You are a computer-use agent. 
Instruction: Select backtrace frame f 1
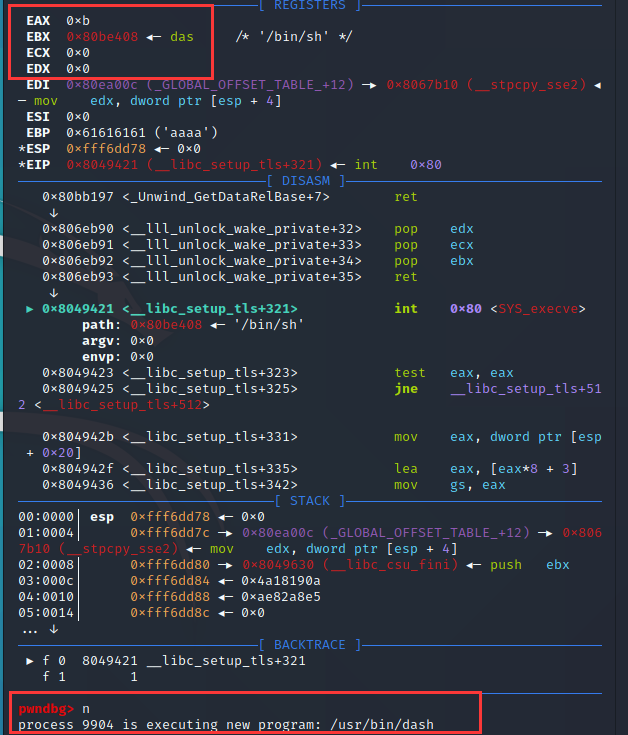coord(90,677)
